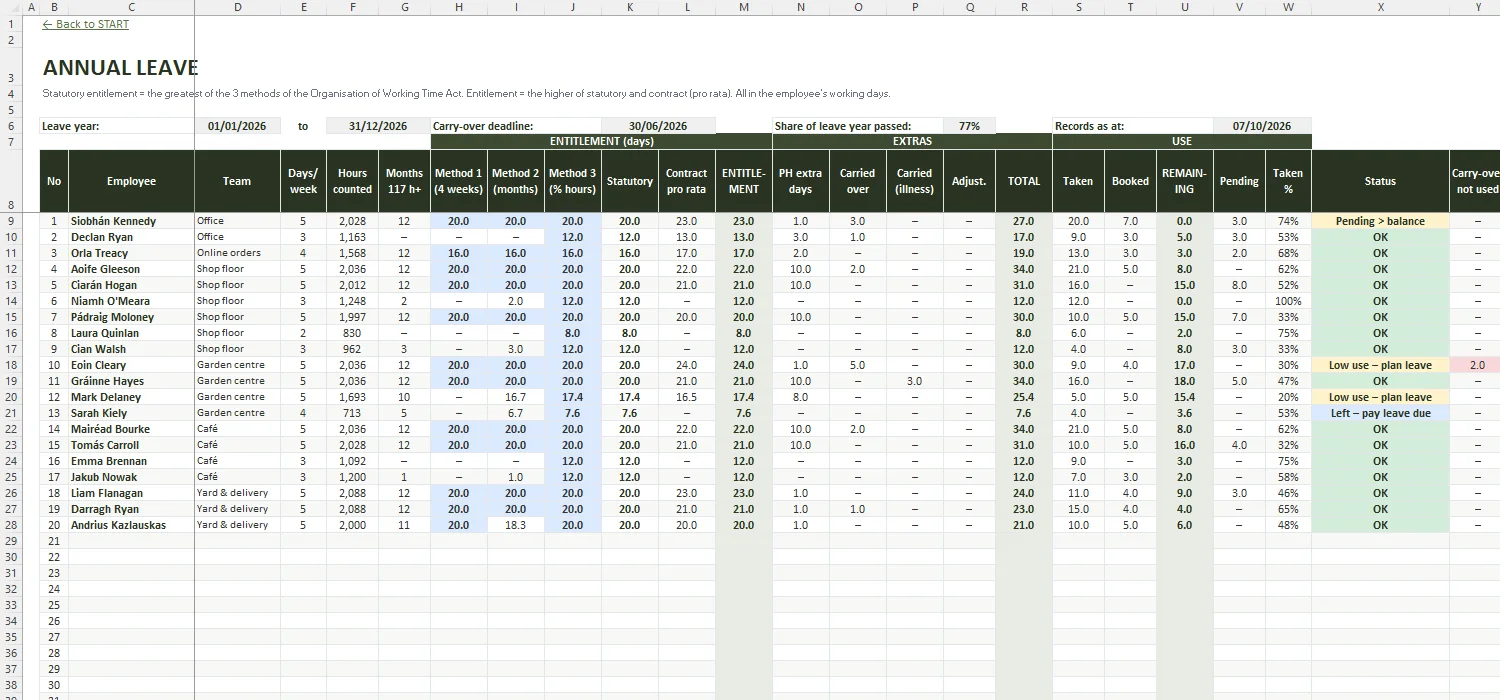This screenshot has height=700, width=1500.
Task: Select employee cell Declan Ryan
Action: click(131, 237)
